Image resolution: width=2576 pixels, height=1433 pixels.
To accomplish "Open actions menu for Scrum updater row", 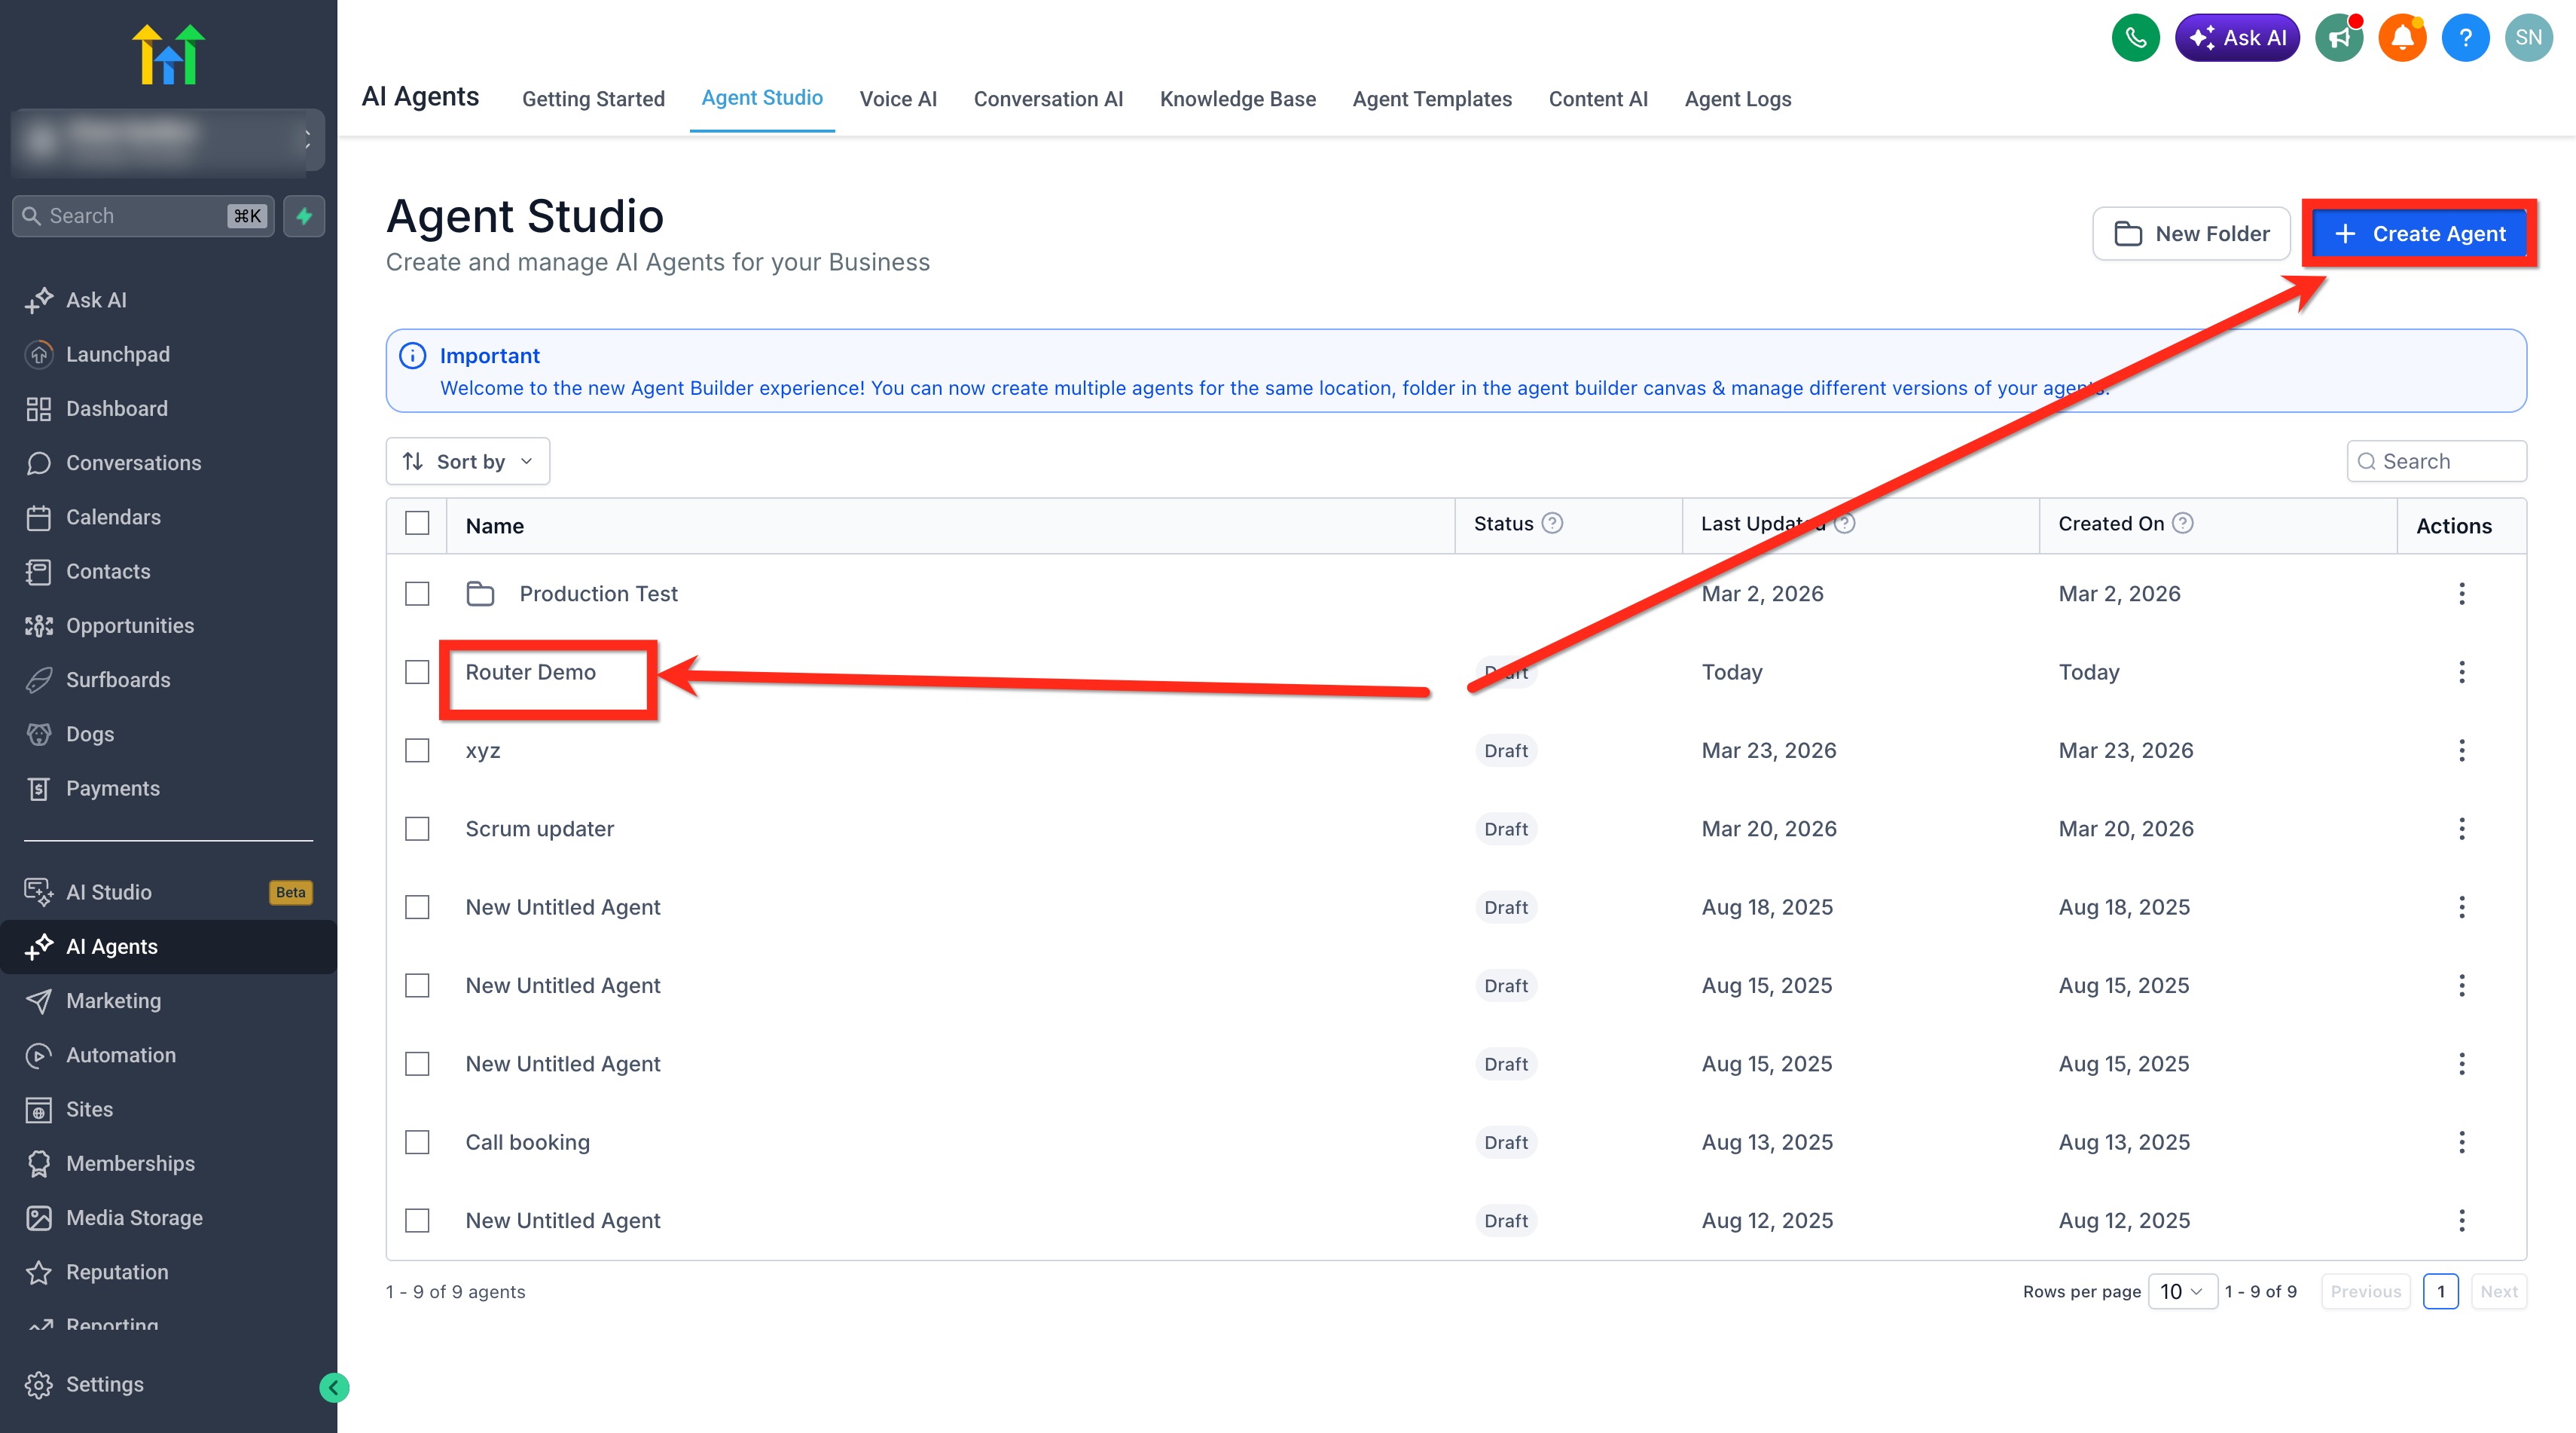I will [x=2461, y=829].
